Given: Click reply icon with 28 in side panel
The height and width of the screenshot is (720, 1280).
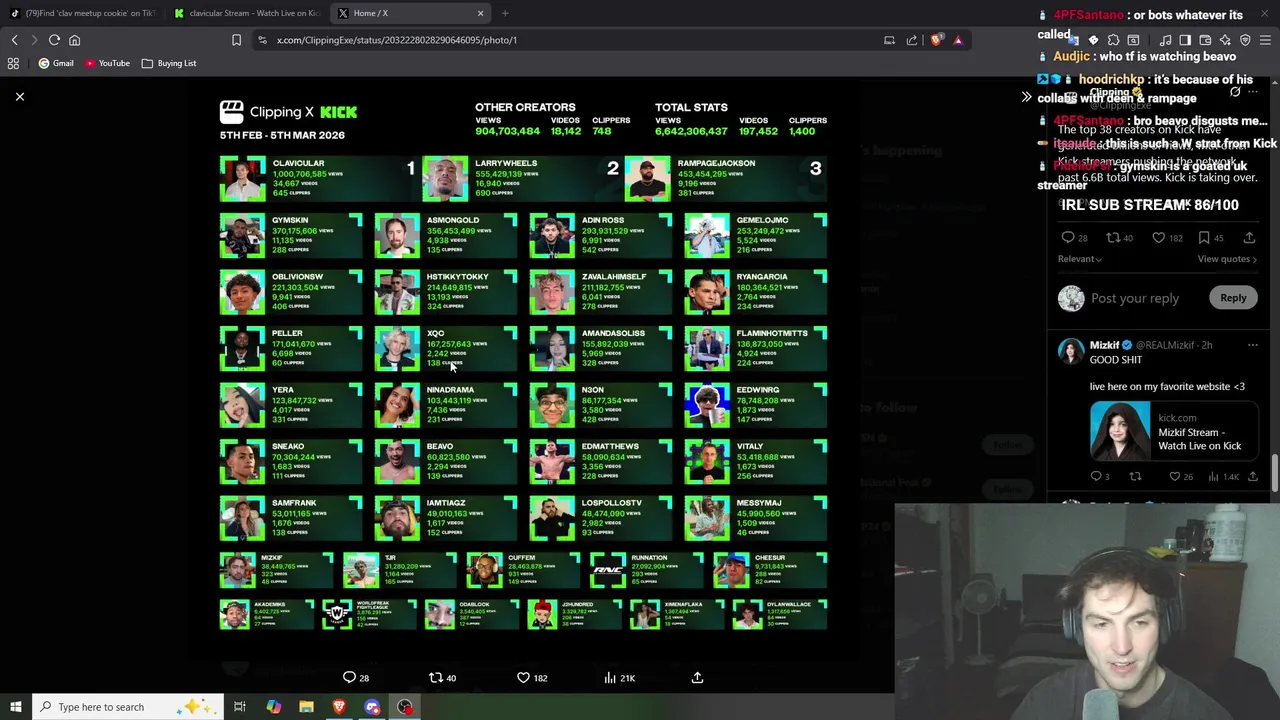Looking at the screenshot, I should [x=1075, y=238].
